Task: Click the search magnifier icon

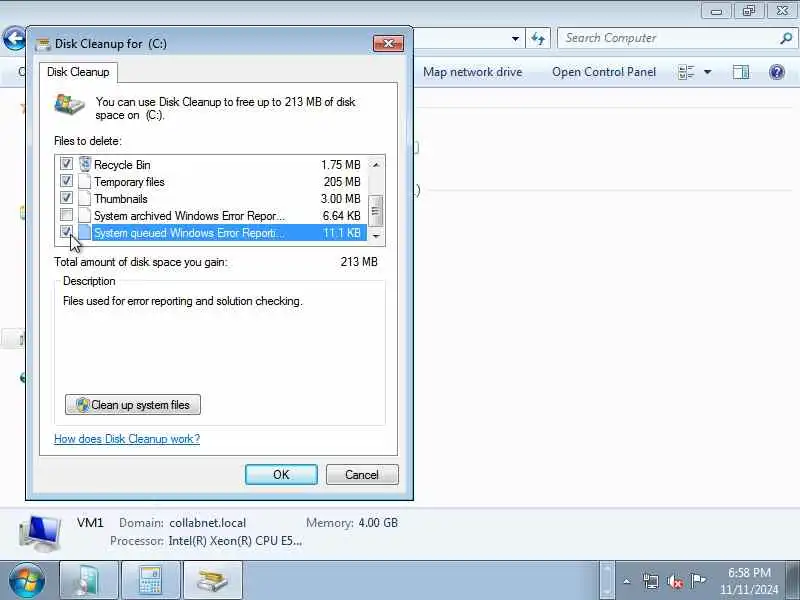Action: pyautogui.click(x=786, y=38)
